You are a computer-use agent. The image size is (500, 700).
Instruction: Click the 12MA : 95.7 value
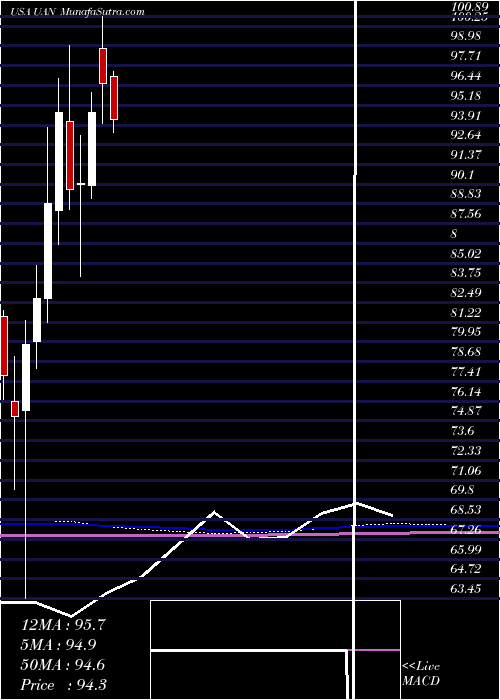(x=64, y=625)
